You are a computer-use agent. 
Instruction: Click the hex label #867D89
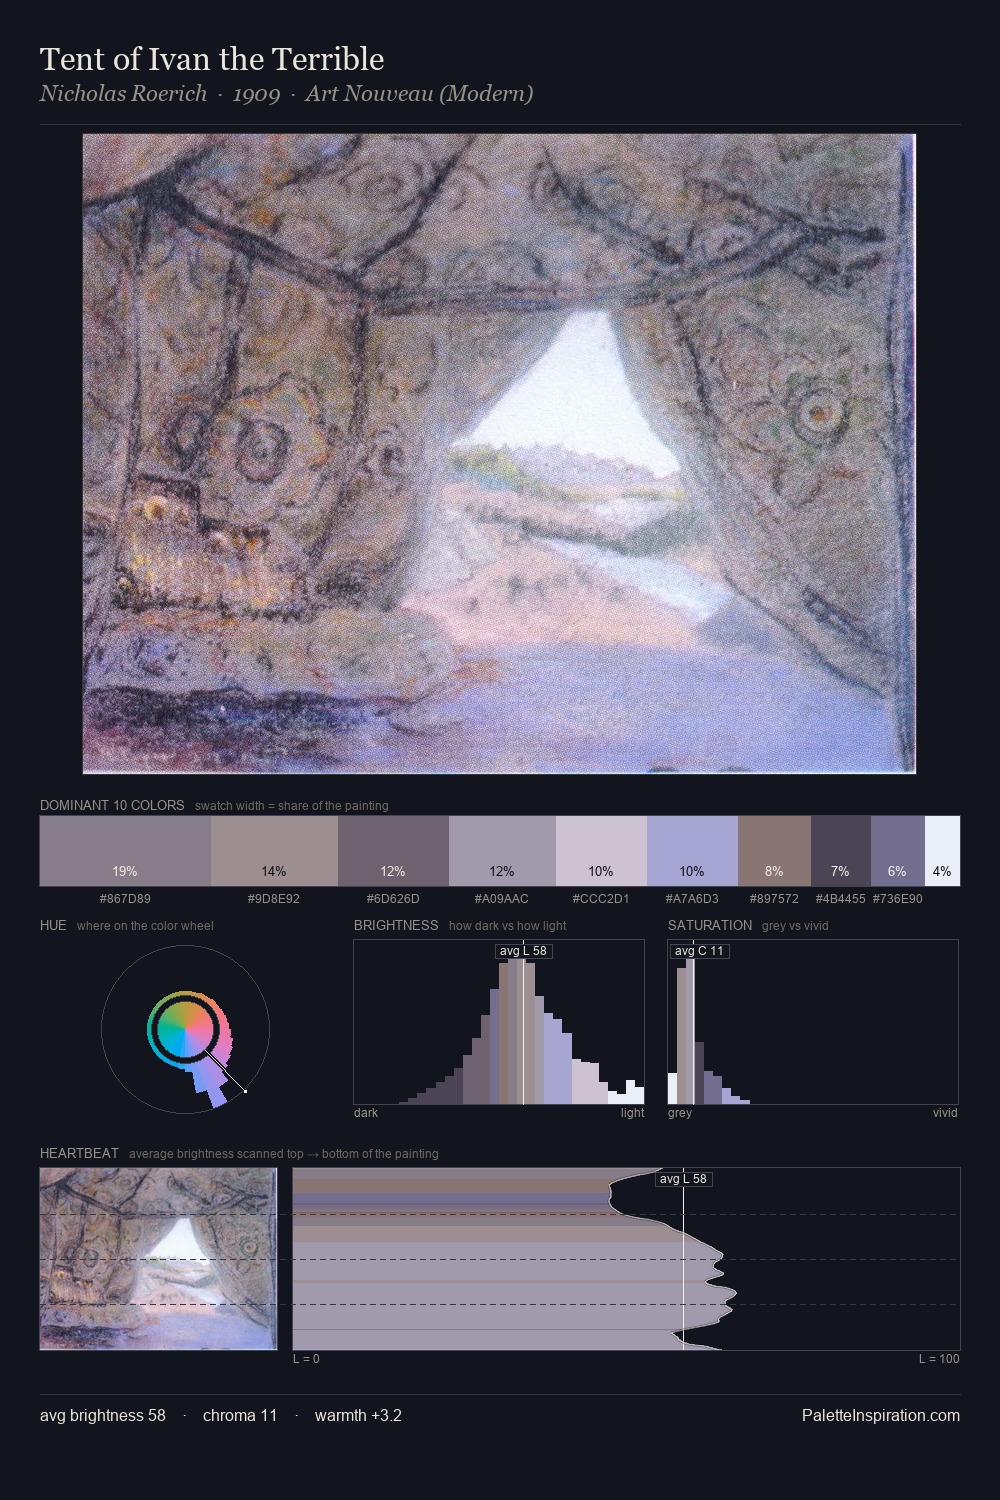click(125, 899)
